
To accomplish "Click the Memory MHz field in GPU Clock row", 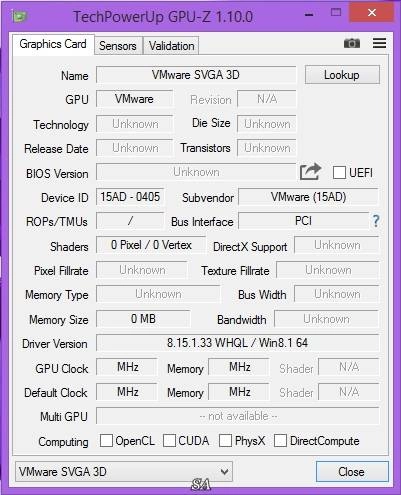I will coord(239,367).
